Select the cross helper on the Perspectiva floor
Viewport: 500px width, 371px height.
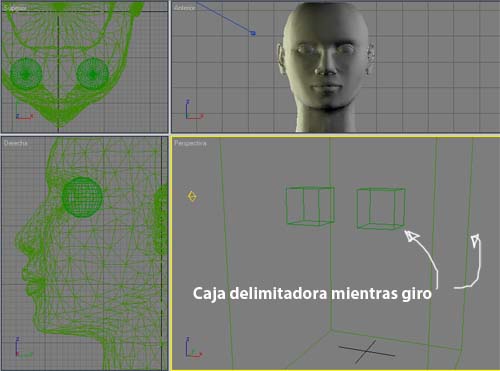tap(367, 352)
